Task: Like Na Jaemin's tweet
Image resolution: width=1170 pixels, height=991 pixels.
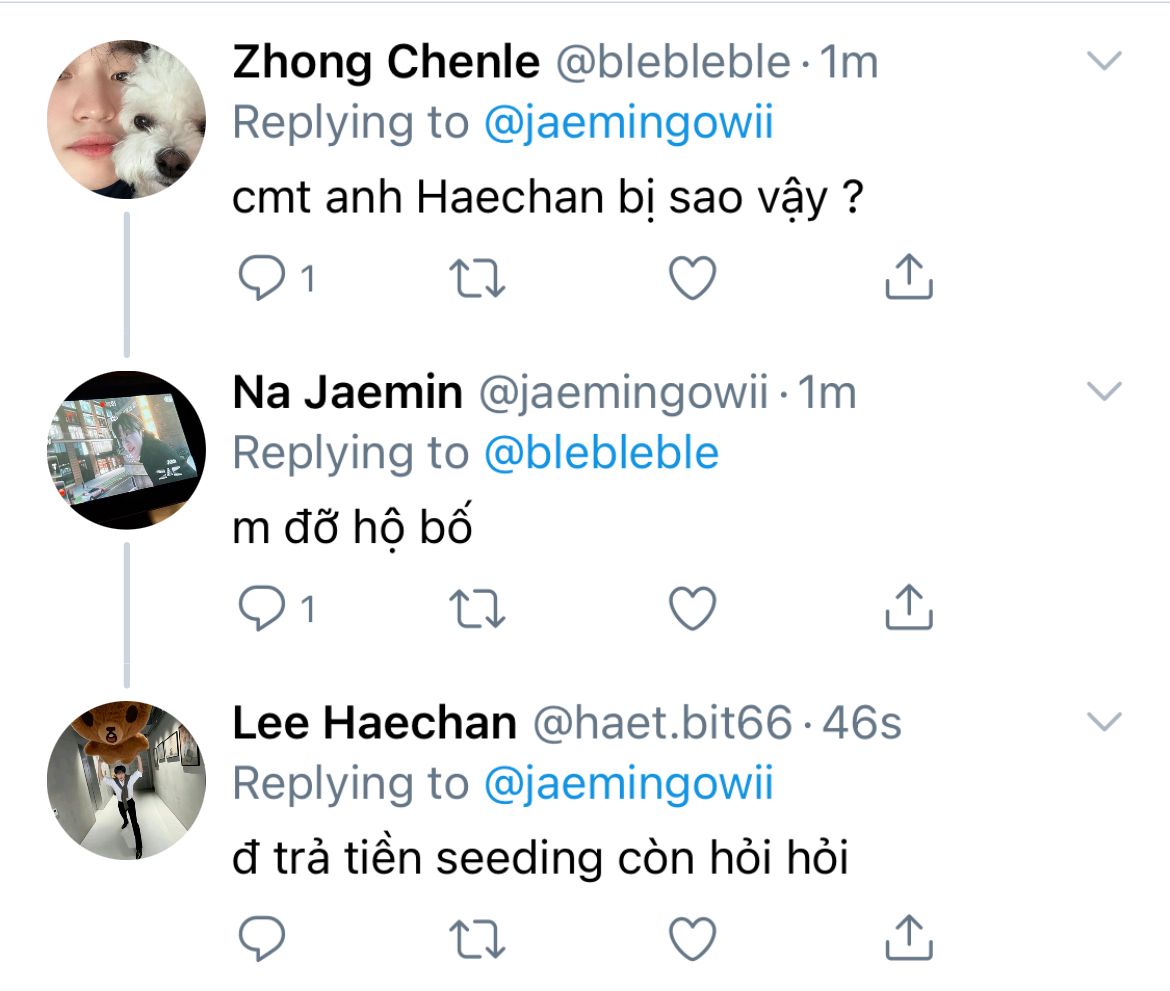Action: tap(692, 608)
